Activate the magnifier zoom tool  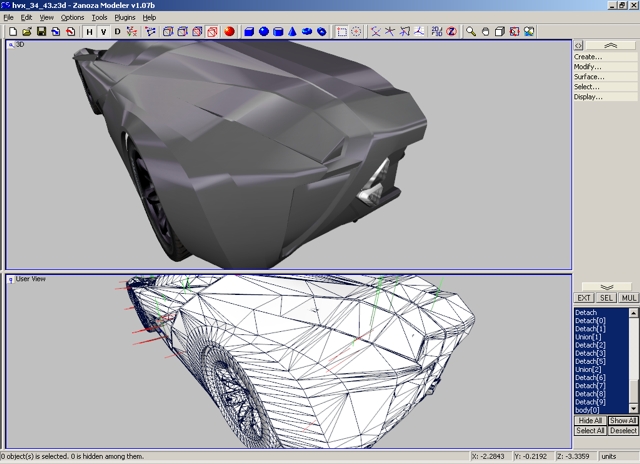pyautogui.click(x=471, y=31)
